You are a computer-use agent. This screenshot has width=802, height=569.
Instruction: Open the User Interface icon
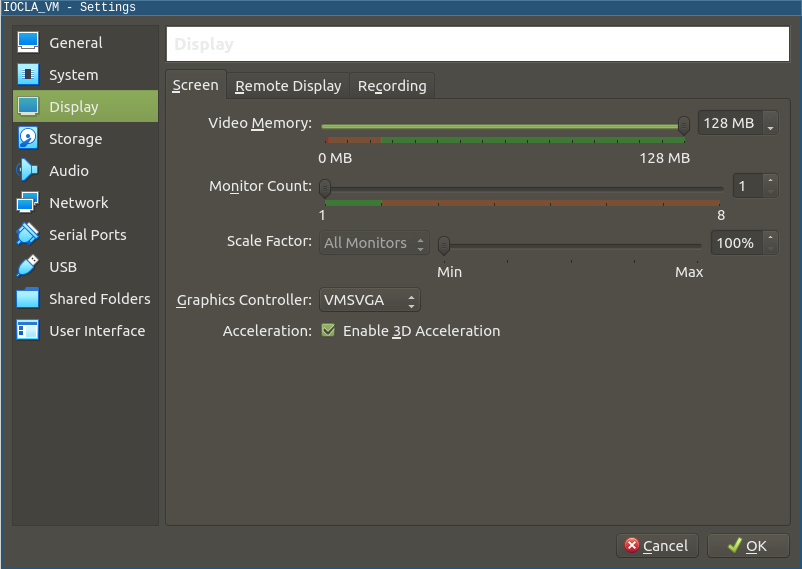pos(28,331)
